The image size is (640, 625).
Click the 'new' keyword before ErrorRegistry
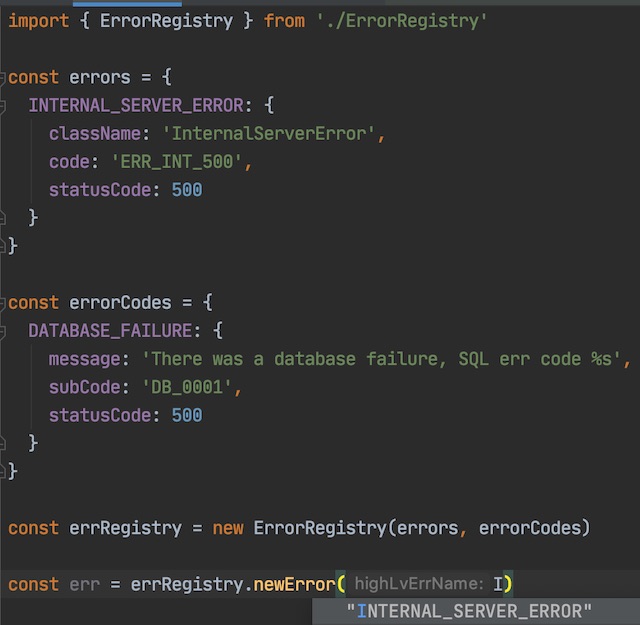[228, 528]
